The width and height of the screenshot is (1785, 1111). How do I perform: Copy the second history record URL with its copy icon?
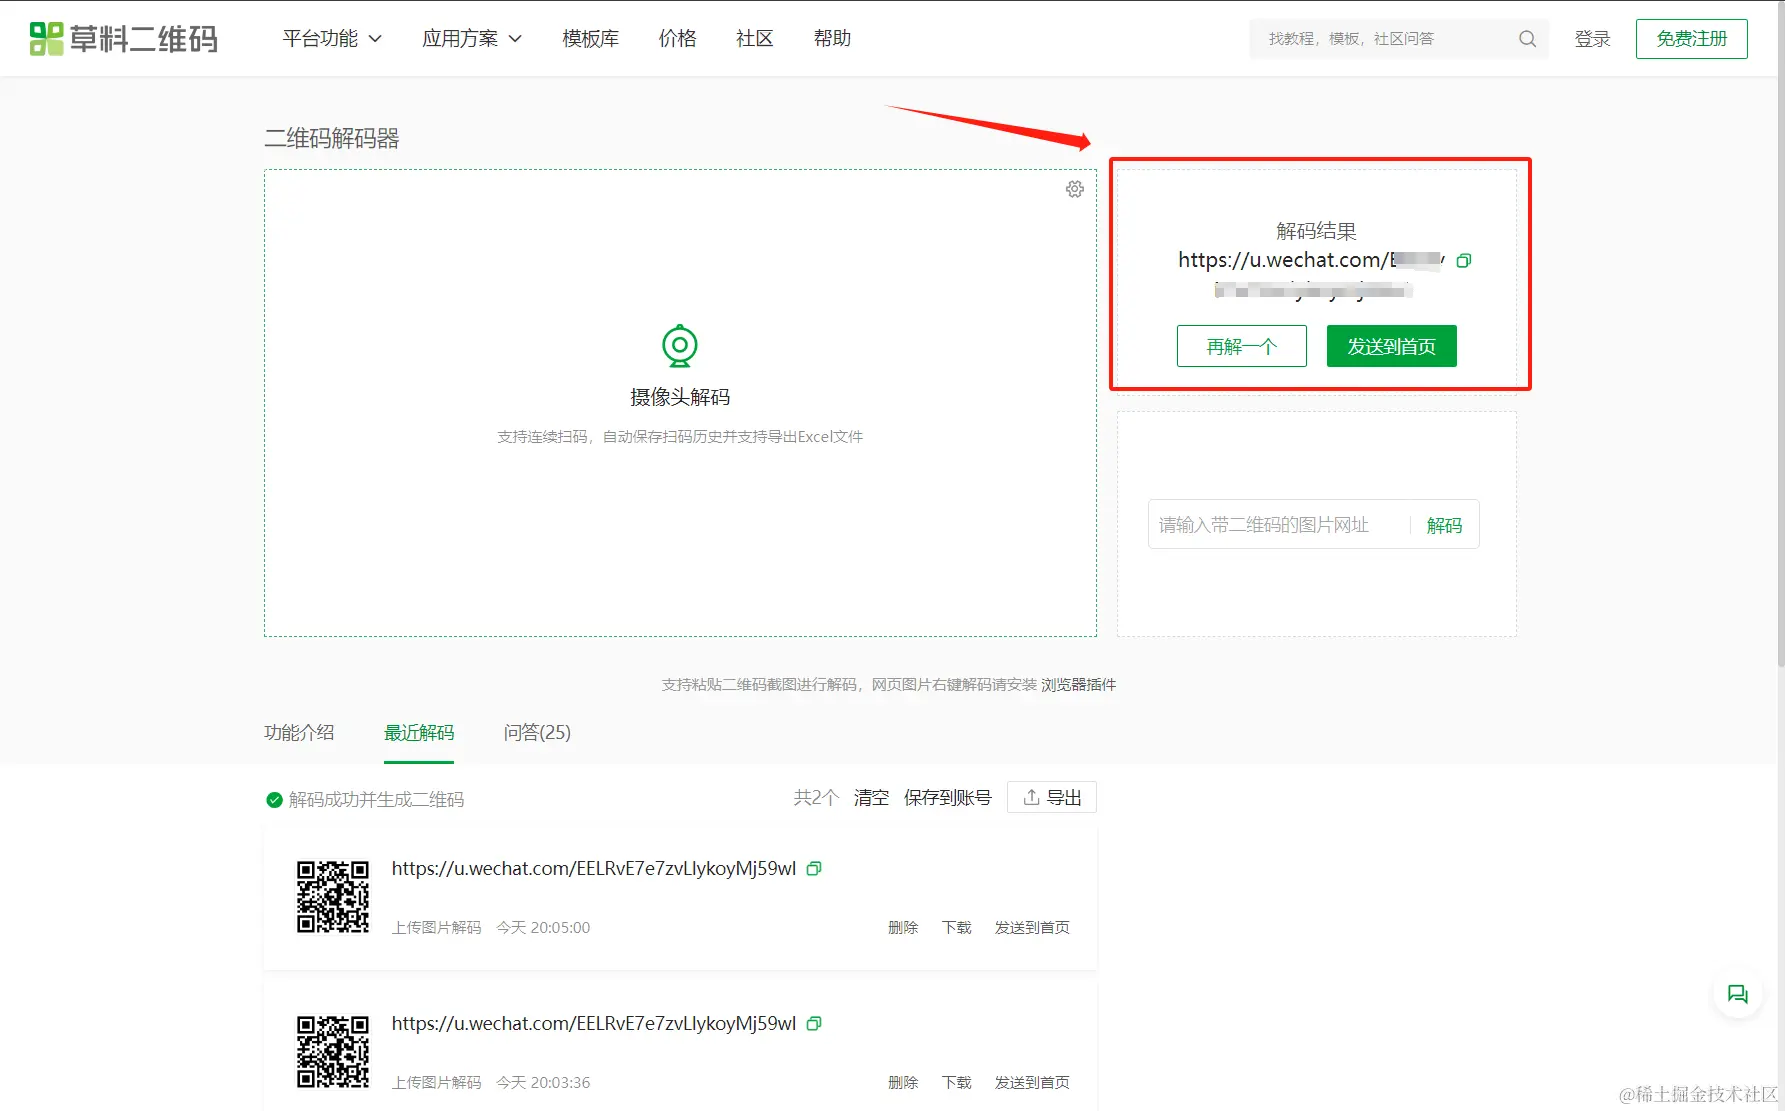813,1023
